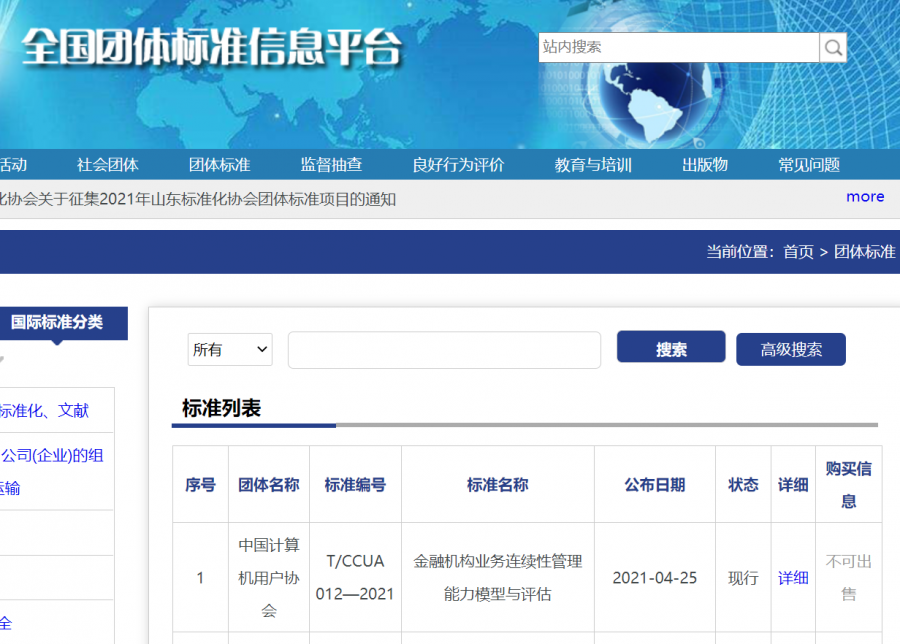Click 首页 in the breadcrumb
Viewport: 900px width, 644px height.
(798, 252)
